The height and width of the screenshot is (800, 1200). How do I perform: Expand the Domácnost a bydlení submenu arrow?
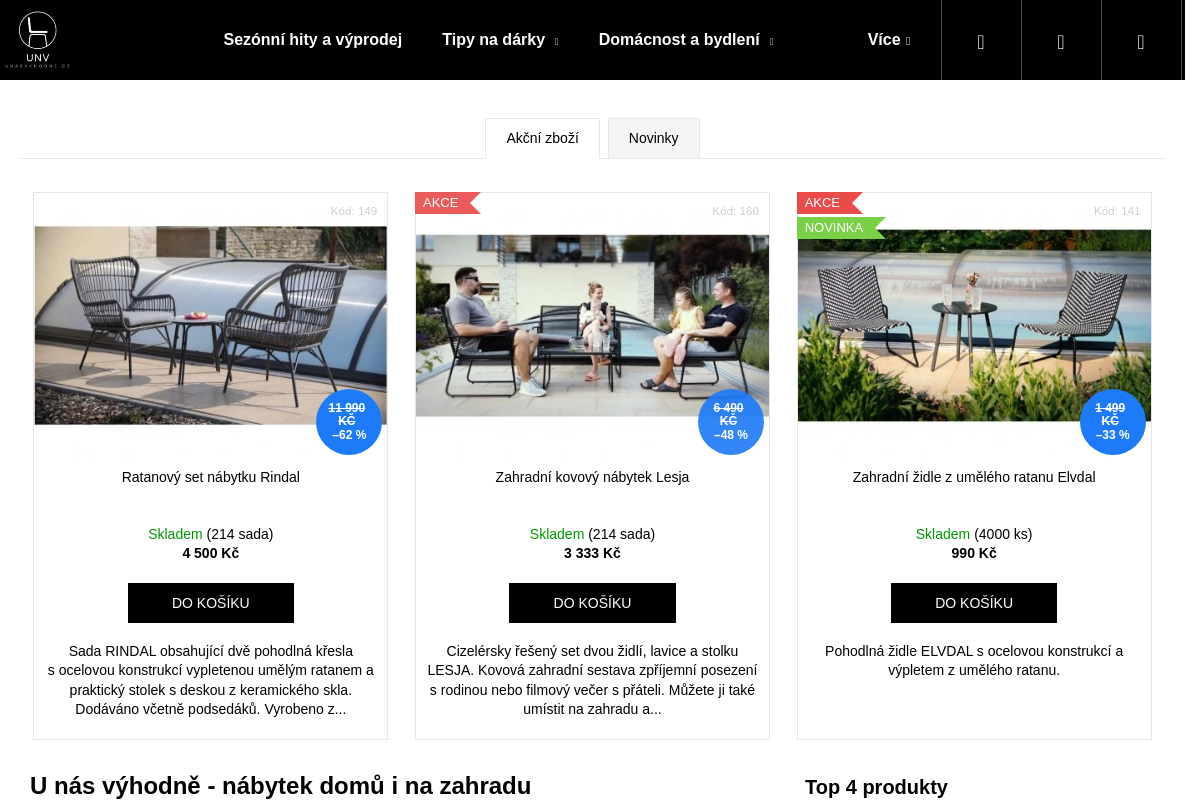771,42
